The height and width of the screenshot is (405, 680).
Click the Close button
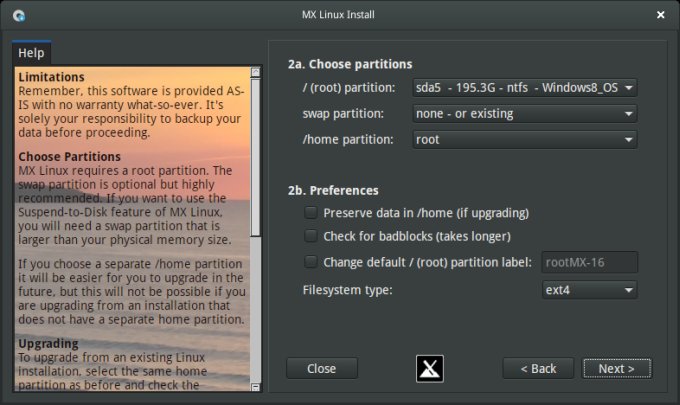(322, 369)
